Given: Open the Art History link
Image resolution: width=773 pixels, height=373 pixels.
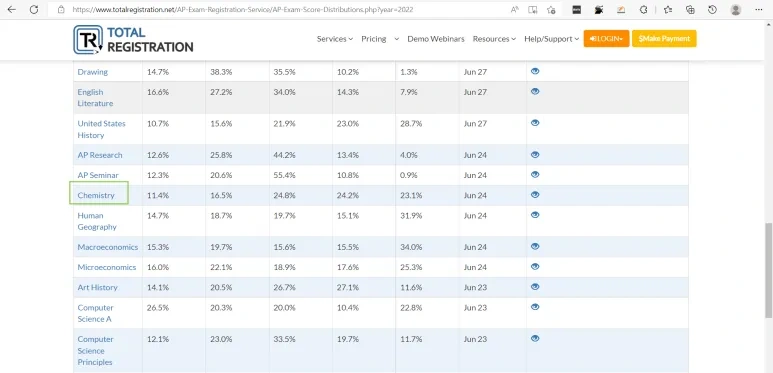Looking at the screenshot, I should (97, 287).
